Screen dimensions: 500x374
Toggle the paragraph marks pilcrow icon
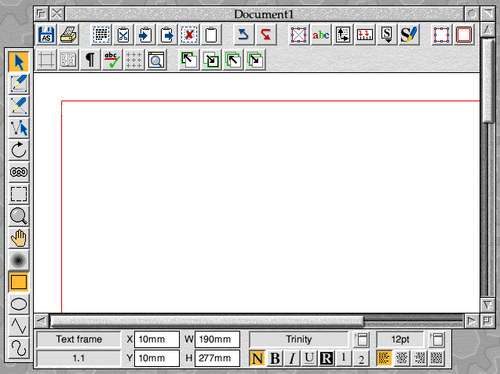[90, 60]
